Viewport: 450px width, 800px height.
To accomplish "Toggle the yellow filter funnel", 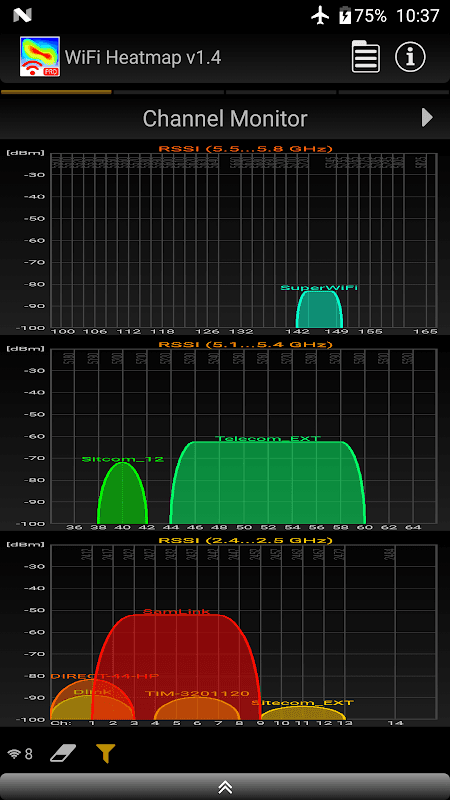I will pos(106,753).
